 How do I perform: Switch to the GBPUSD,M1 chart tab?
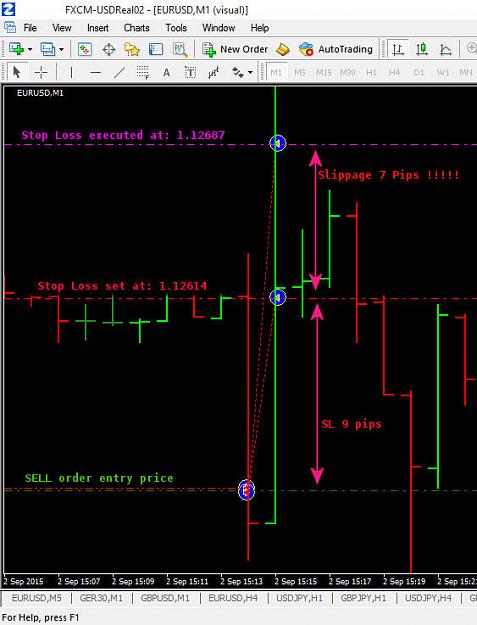click(x=165, y=598)
